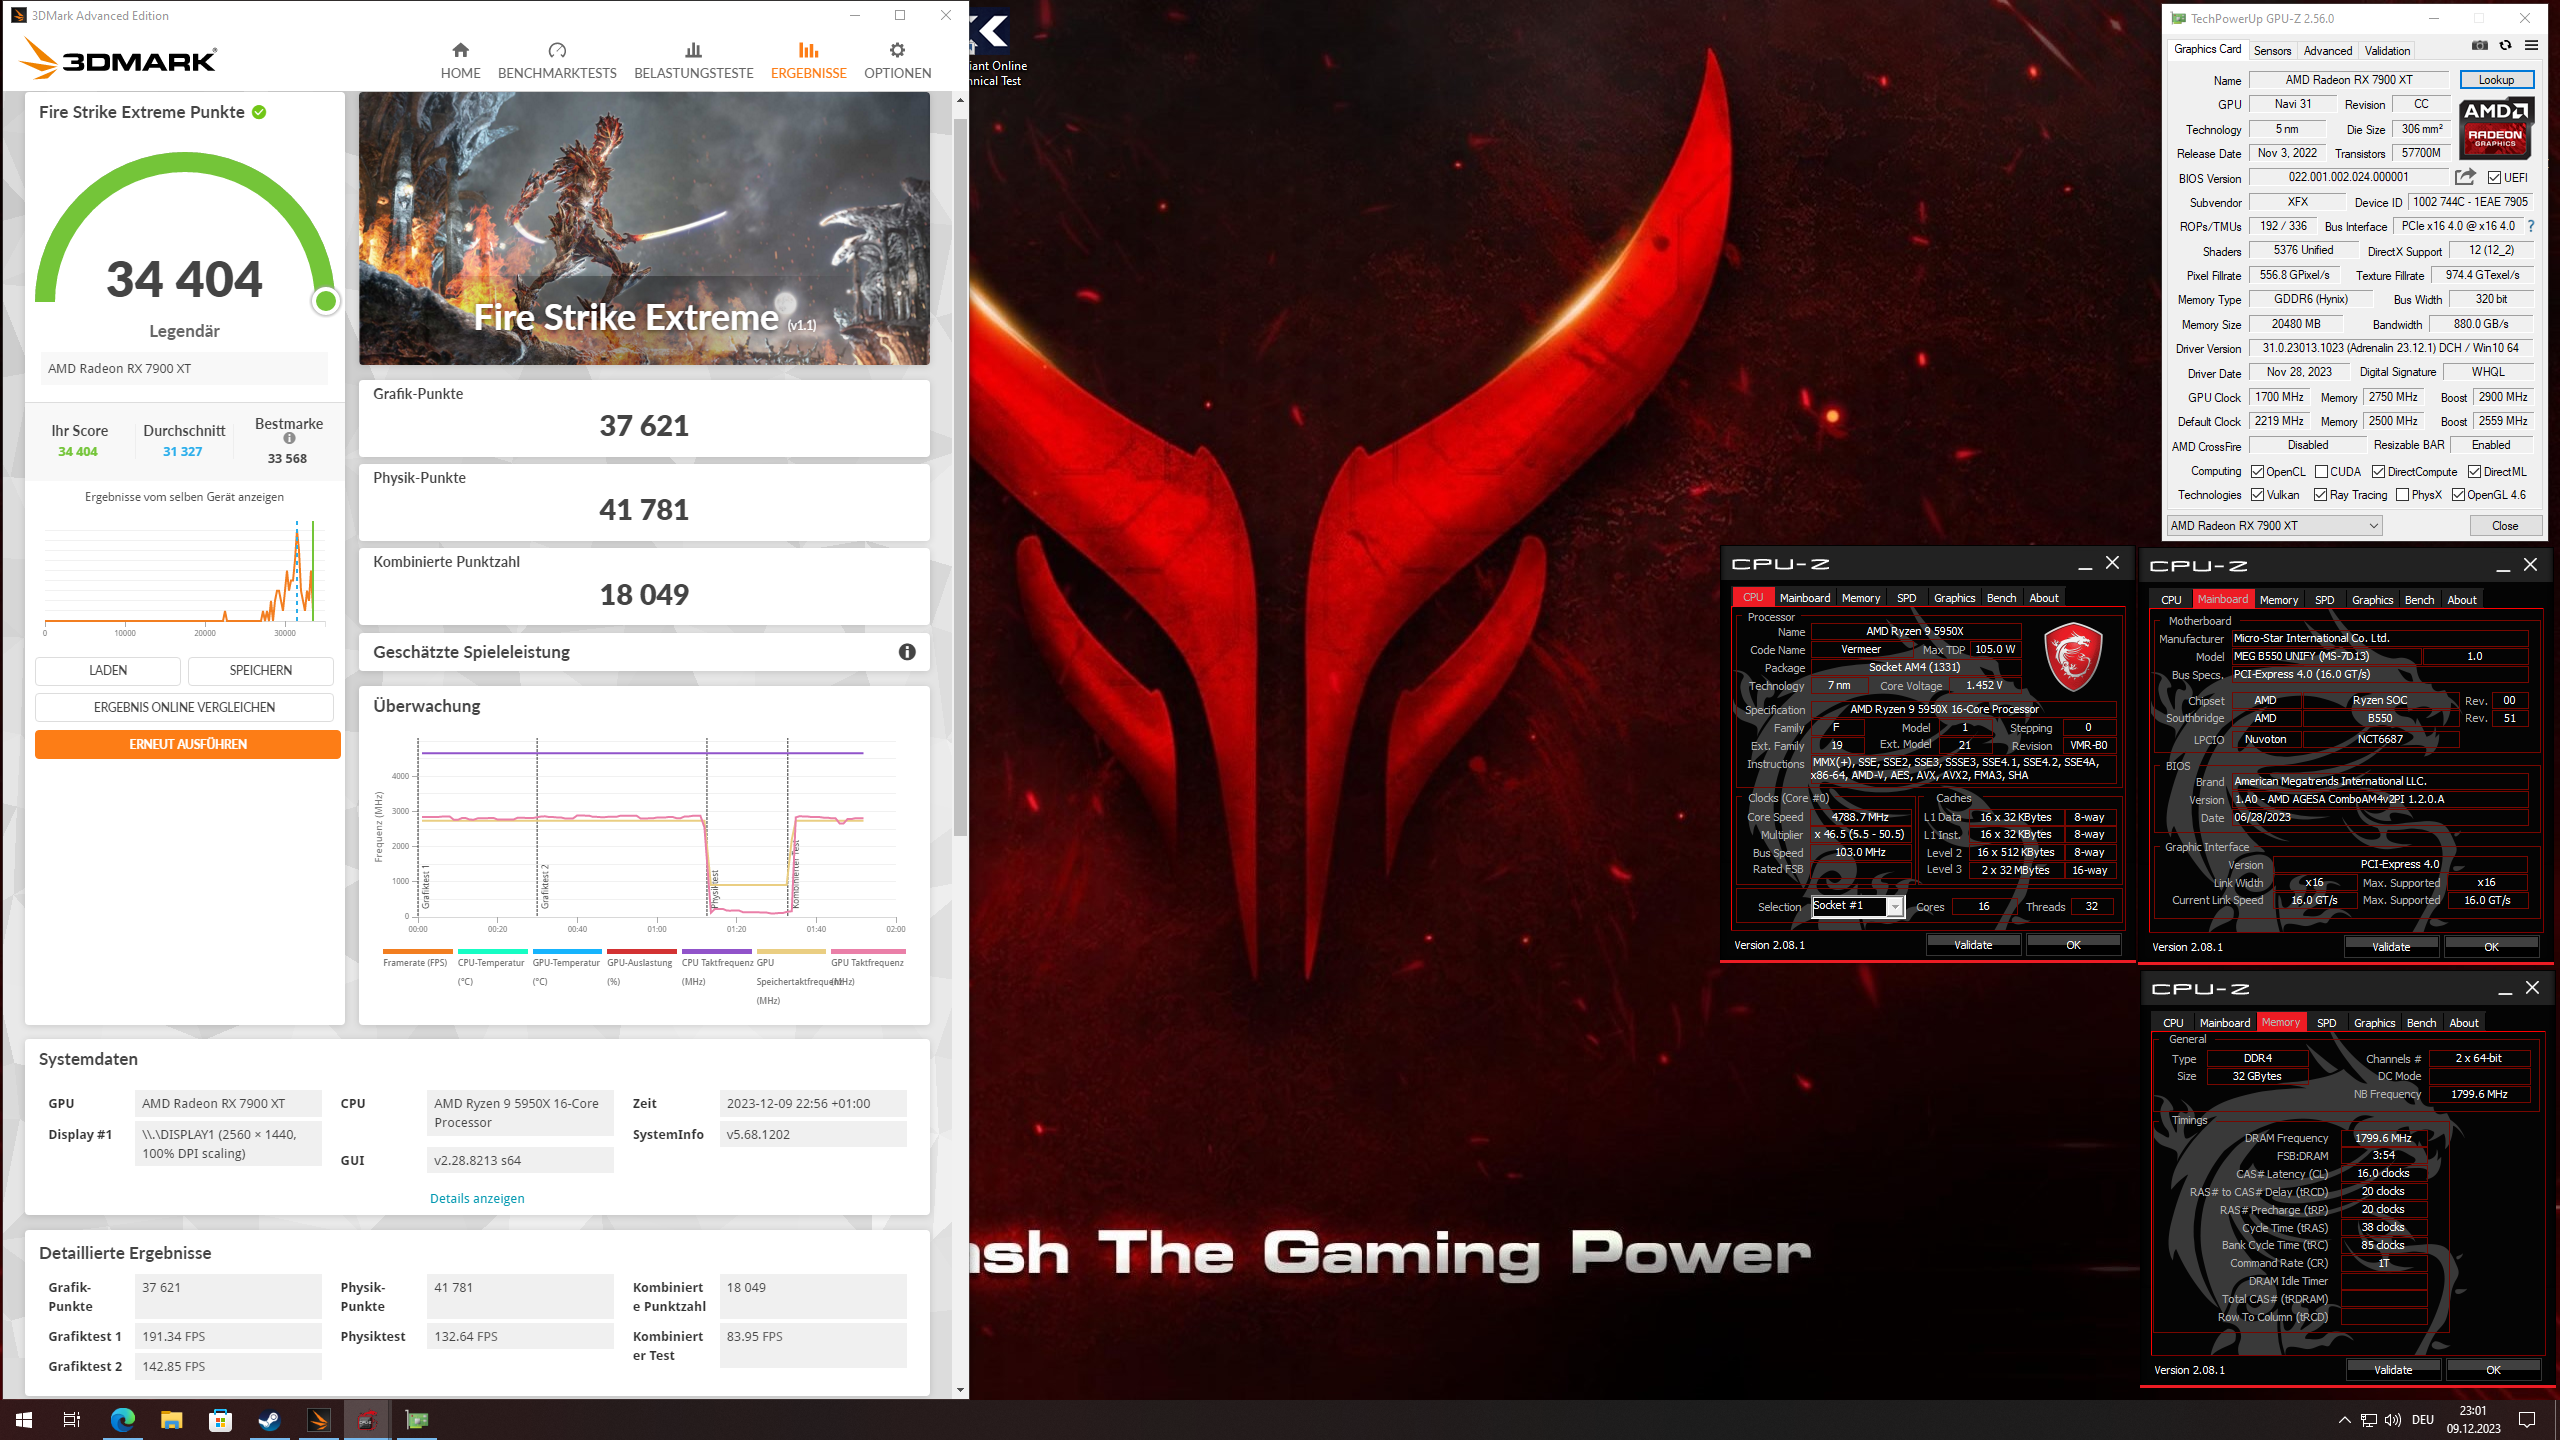Switch to the Validation tab in GPU-Z
Screen dimensions: 2560x1440
click(2387, 51)
